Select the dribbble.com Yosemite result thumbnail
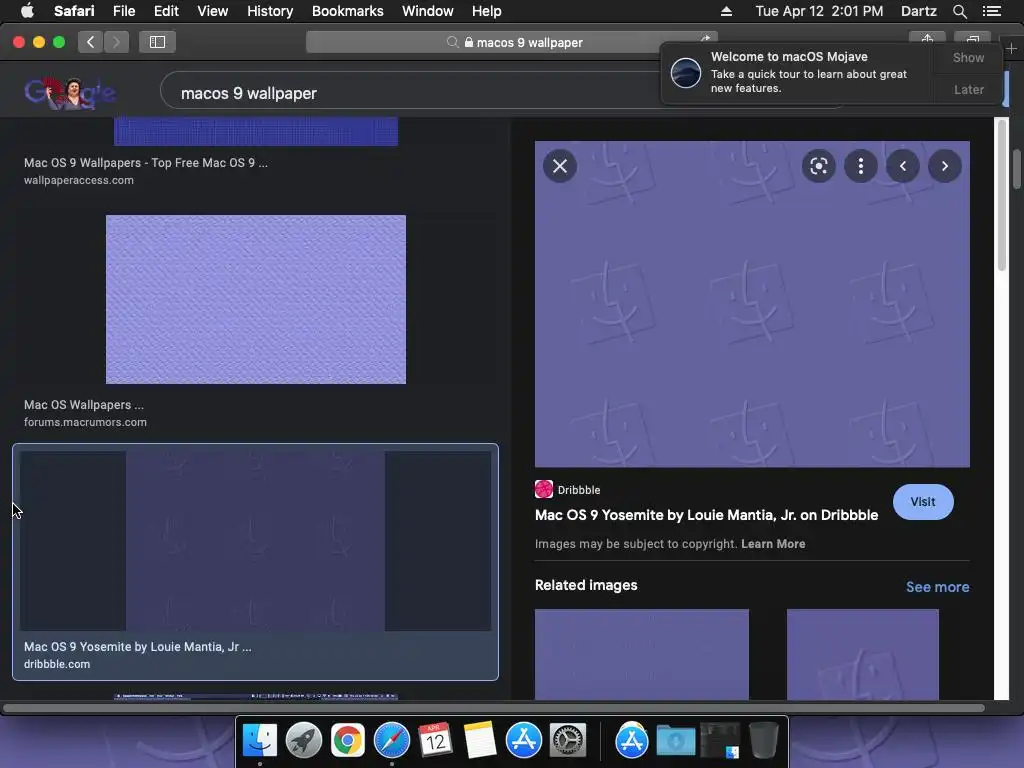 (255, 541)
